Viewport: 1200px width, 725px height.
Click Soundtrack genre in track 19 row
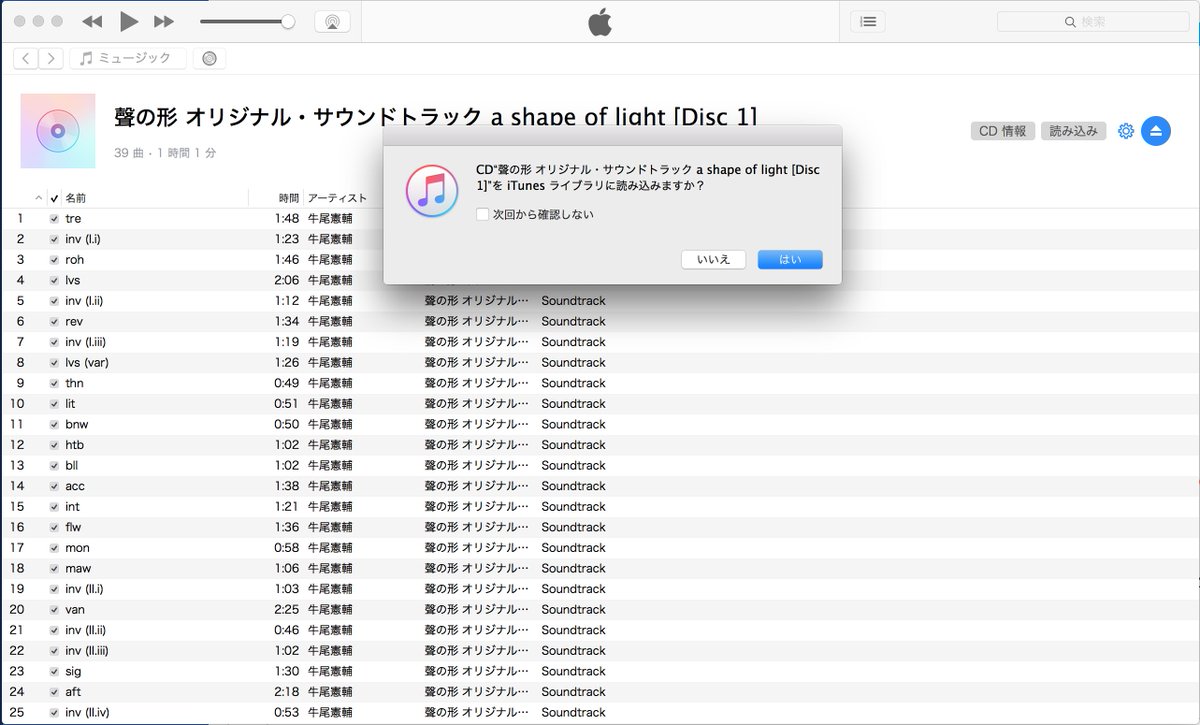573,588
